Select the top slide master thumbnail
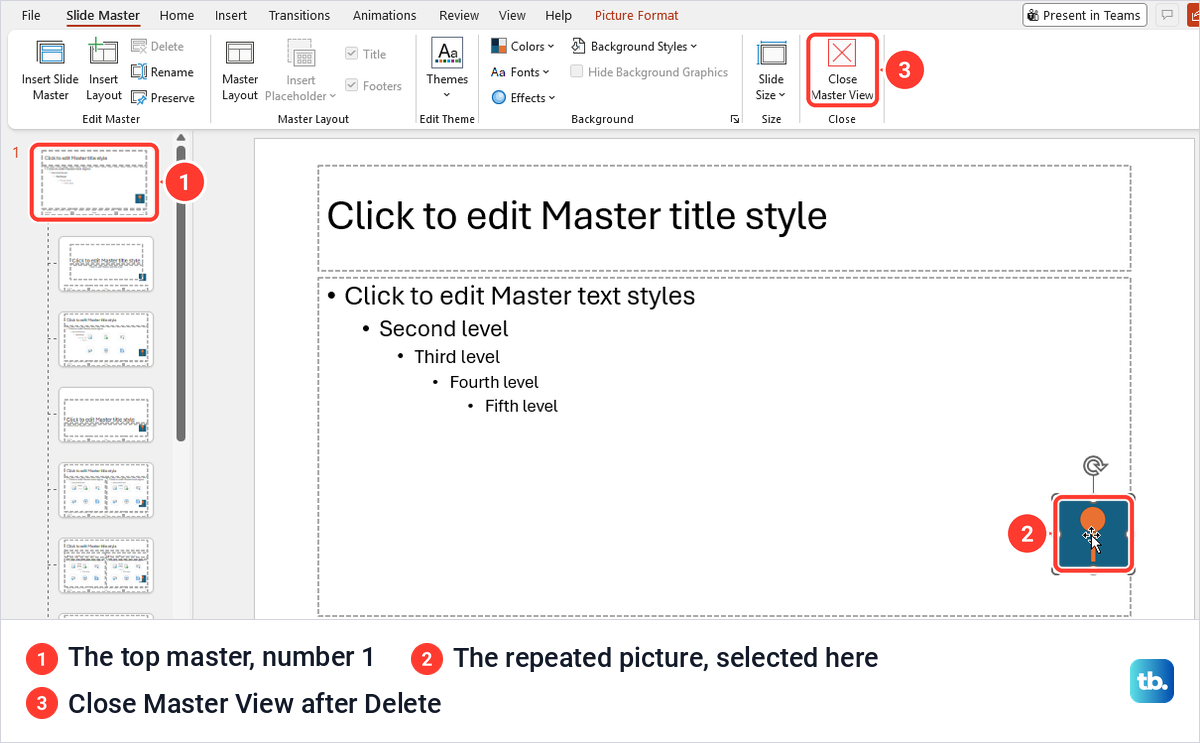This screenshot has height=743, width=1200. click(x=94, y=181)
